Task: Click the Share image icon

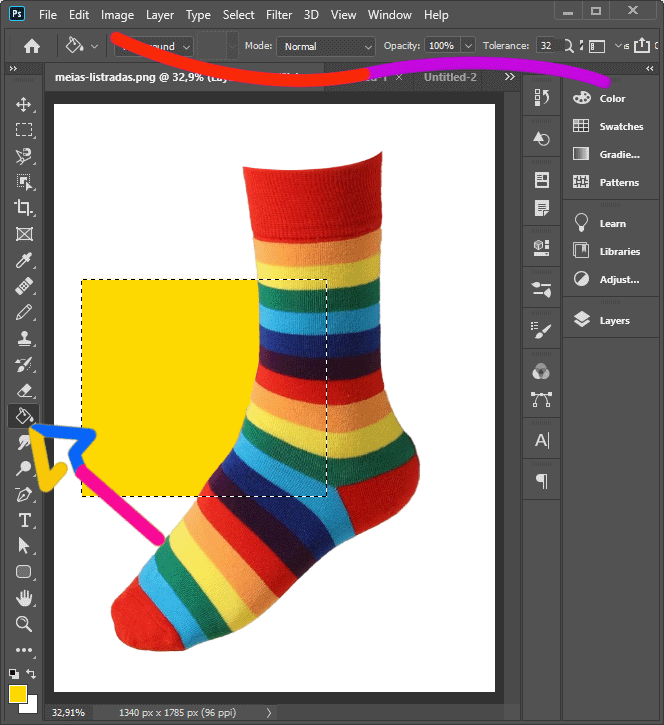Action: coord(642,46)
